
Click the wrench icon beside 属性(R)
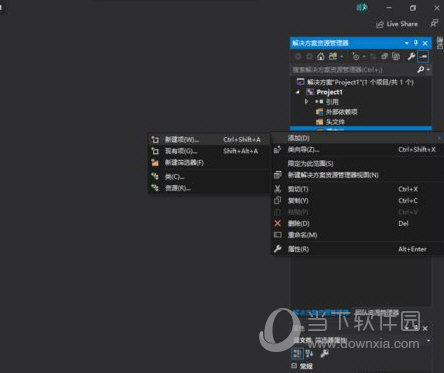(x=277, y=249)
